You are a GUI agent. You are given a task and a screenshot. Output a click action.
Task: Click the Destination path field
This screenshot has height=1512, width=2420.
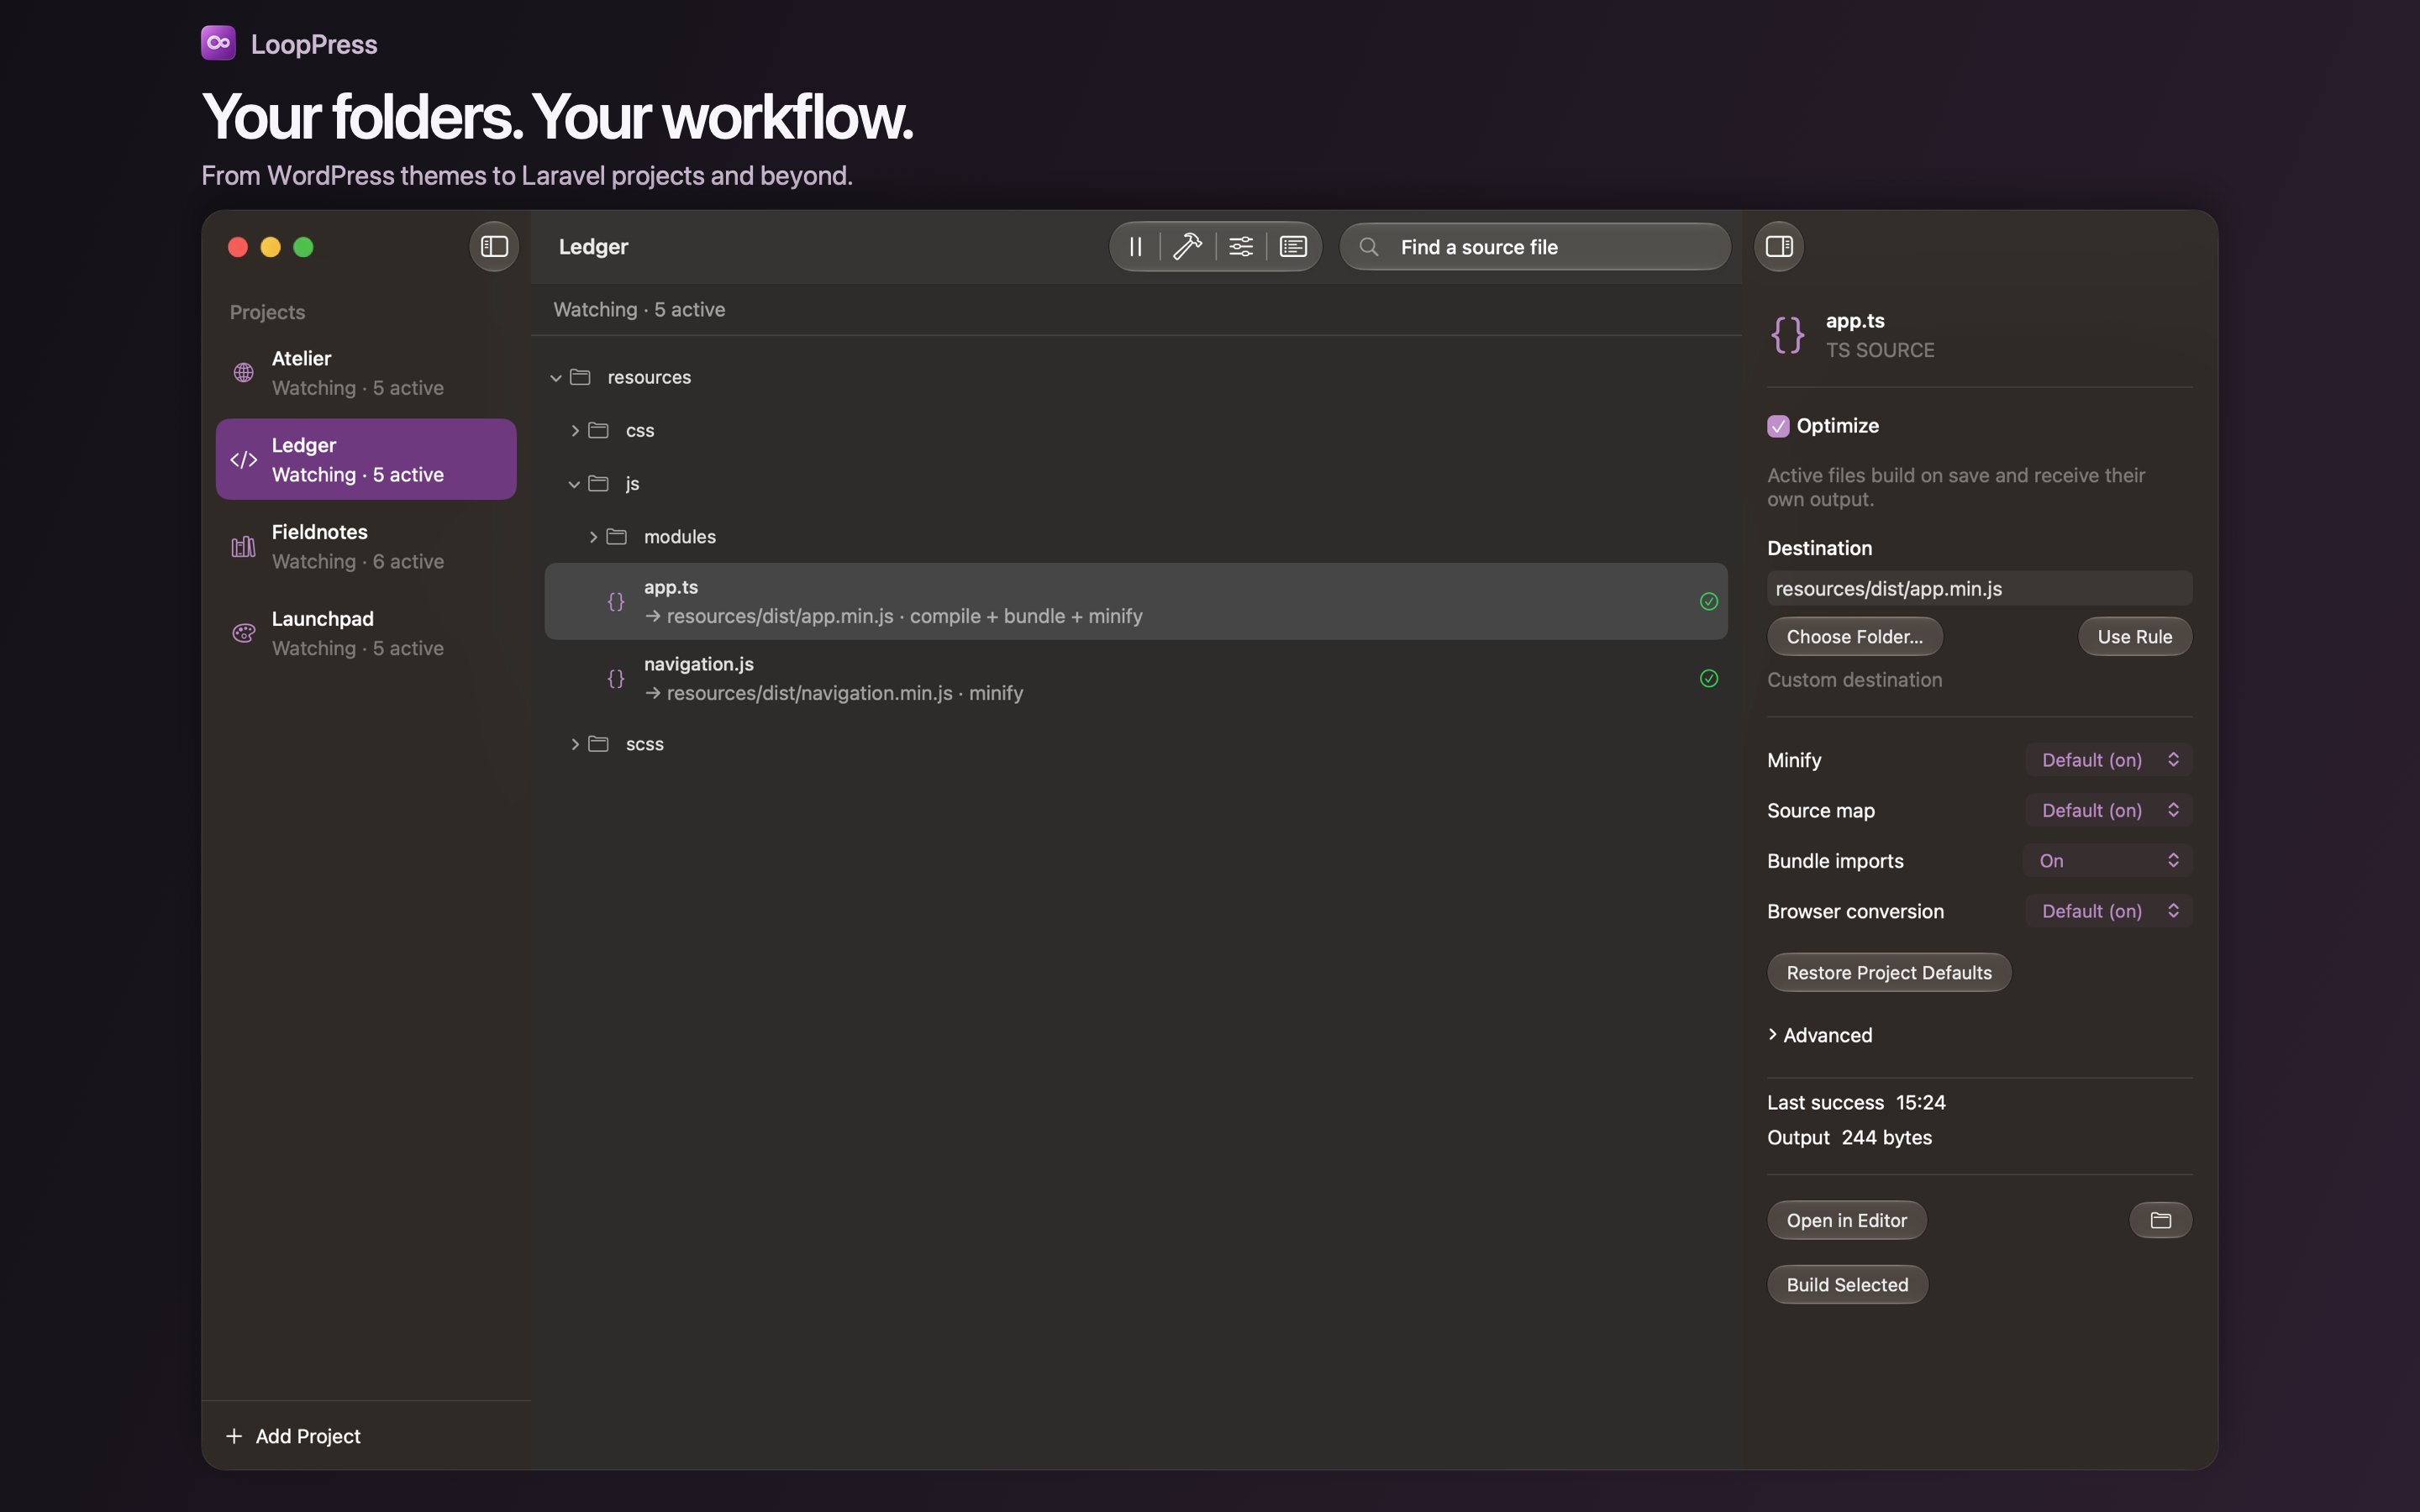[1980, 588]
